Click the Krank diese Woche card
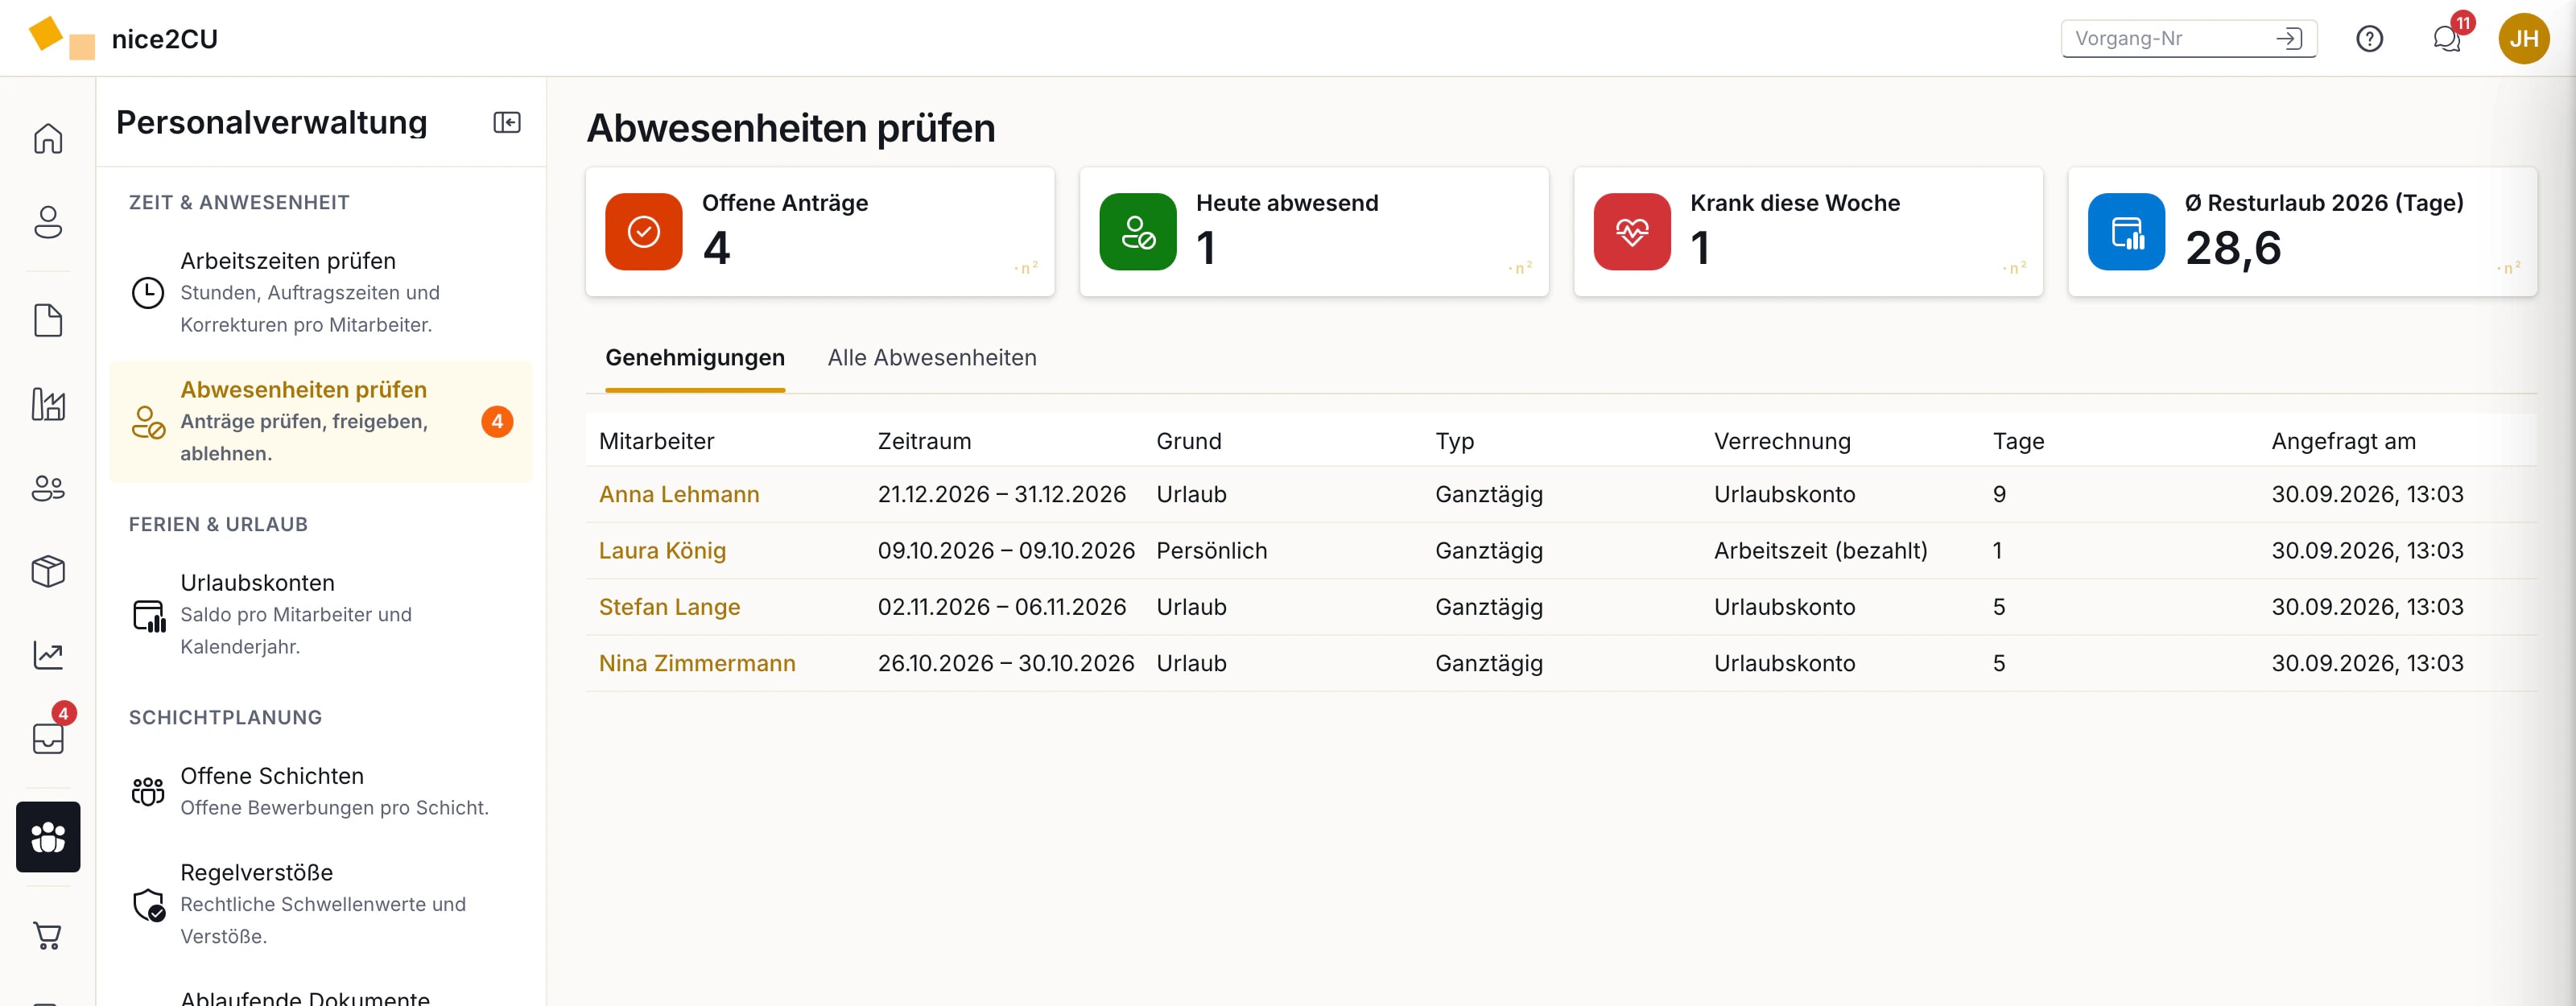Image resolution: width=2576 pixels, height=1006 pixels. click(1808, 231)
